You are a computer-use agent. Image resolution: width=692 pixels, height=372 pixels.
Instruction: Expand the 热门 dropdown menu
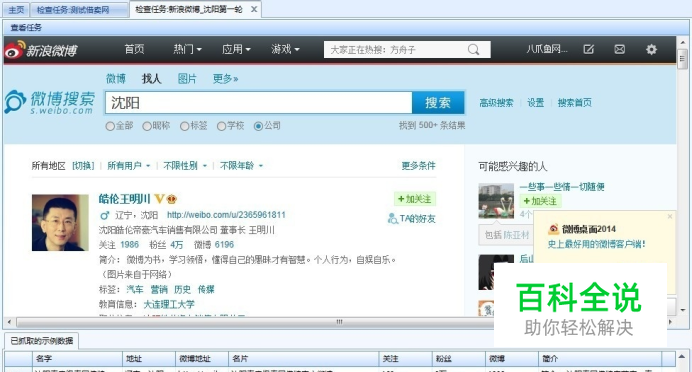click(x=188, y=49)
